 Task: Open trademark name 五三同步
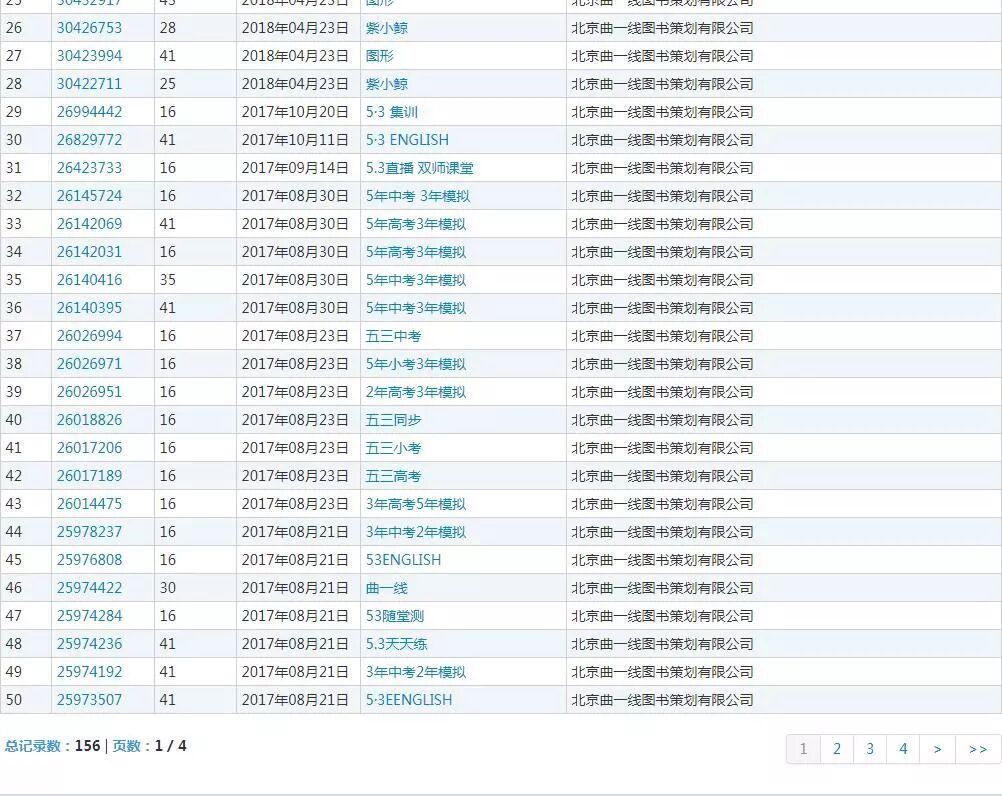394,420
